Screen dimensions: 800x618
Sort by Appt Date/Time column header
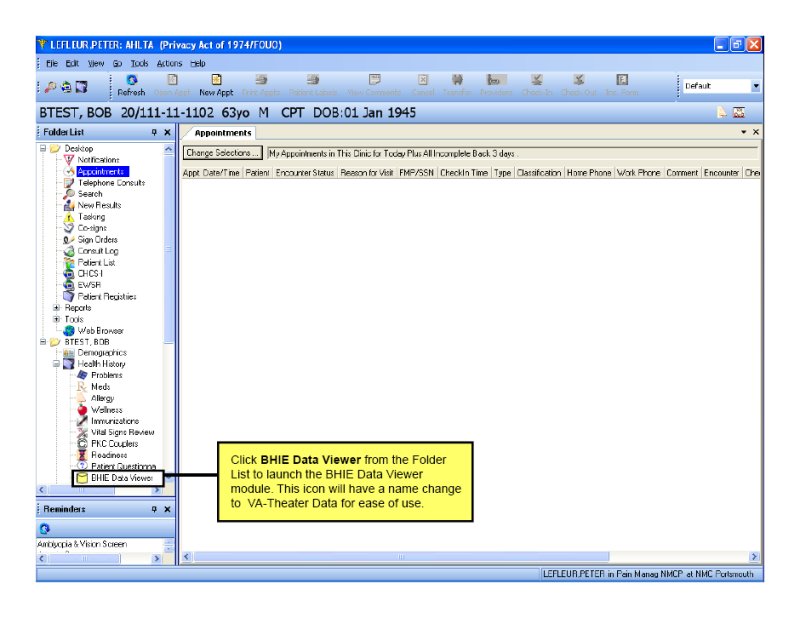pos(211,173)
